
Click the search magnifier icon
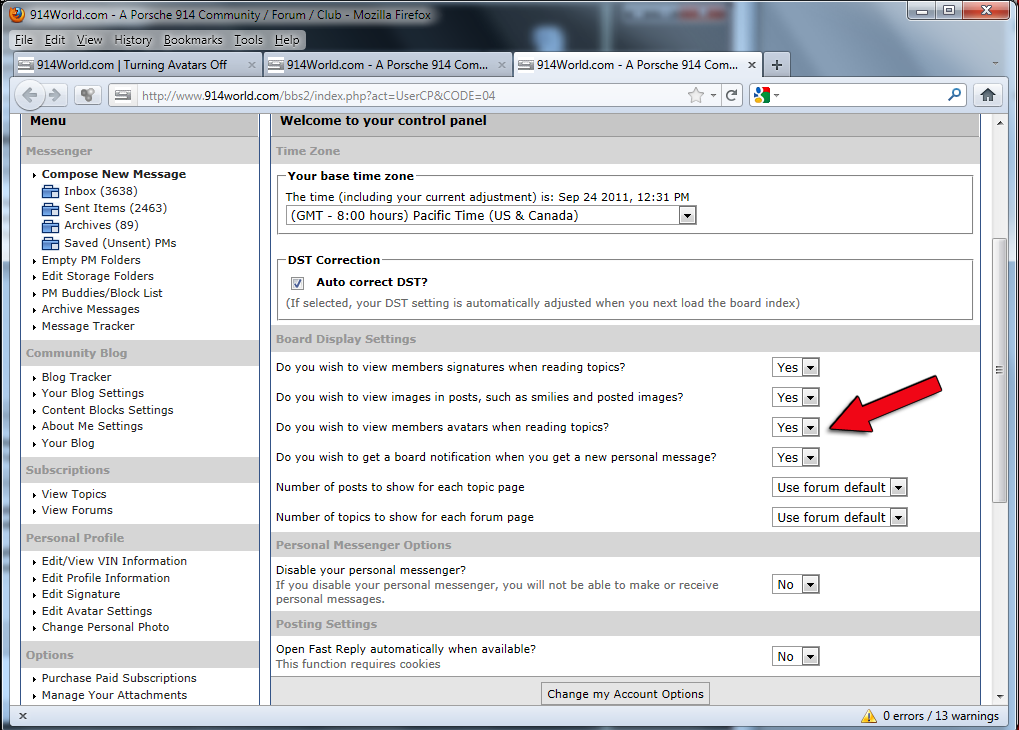coord(954,95)
